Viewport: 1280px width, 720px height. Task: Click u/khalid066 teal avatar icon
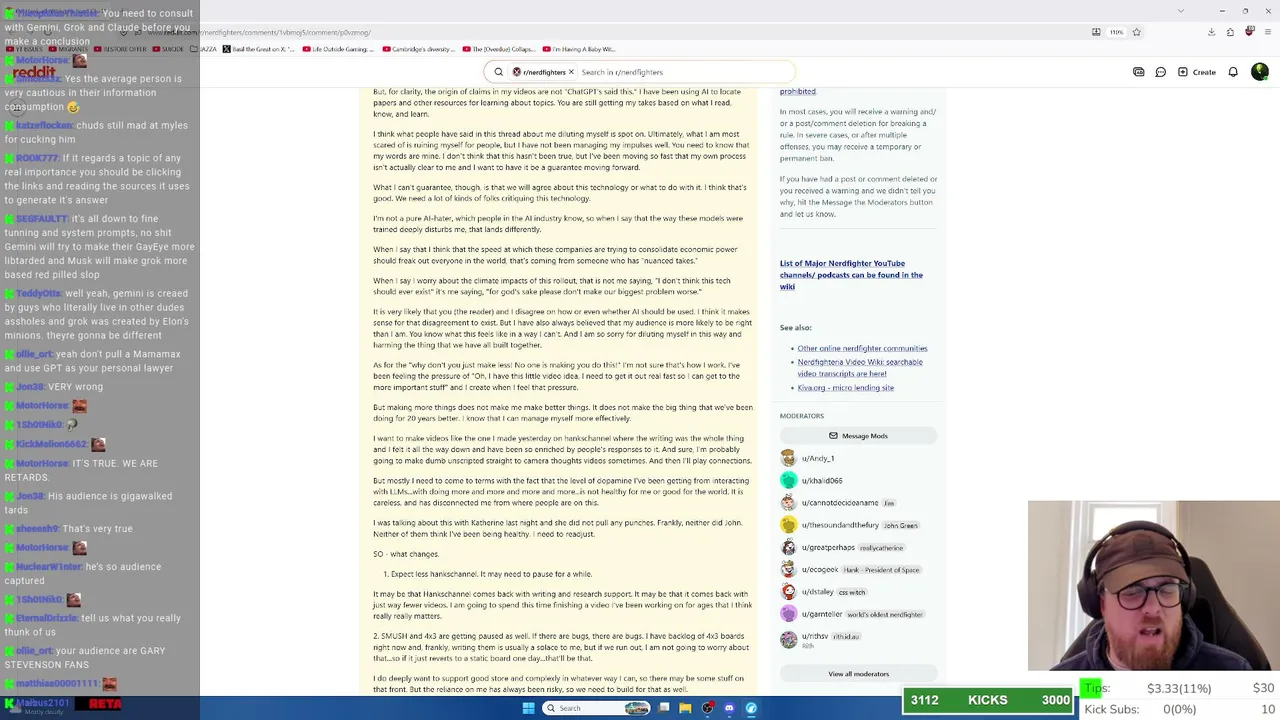click(x=789, y=481)
